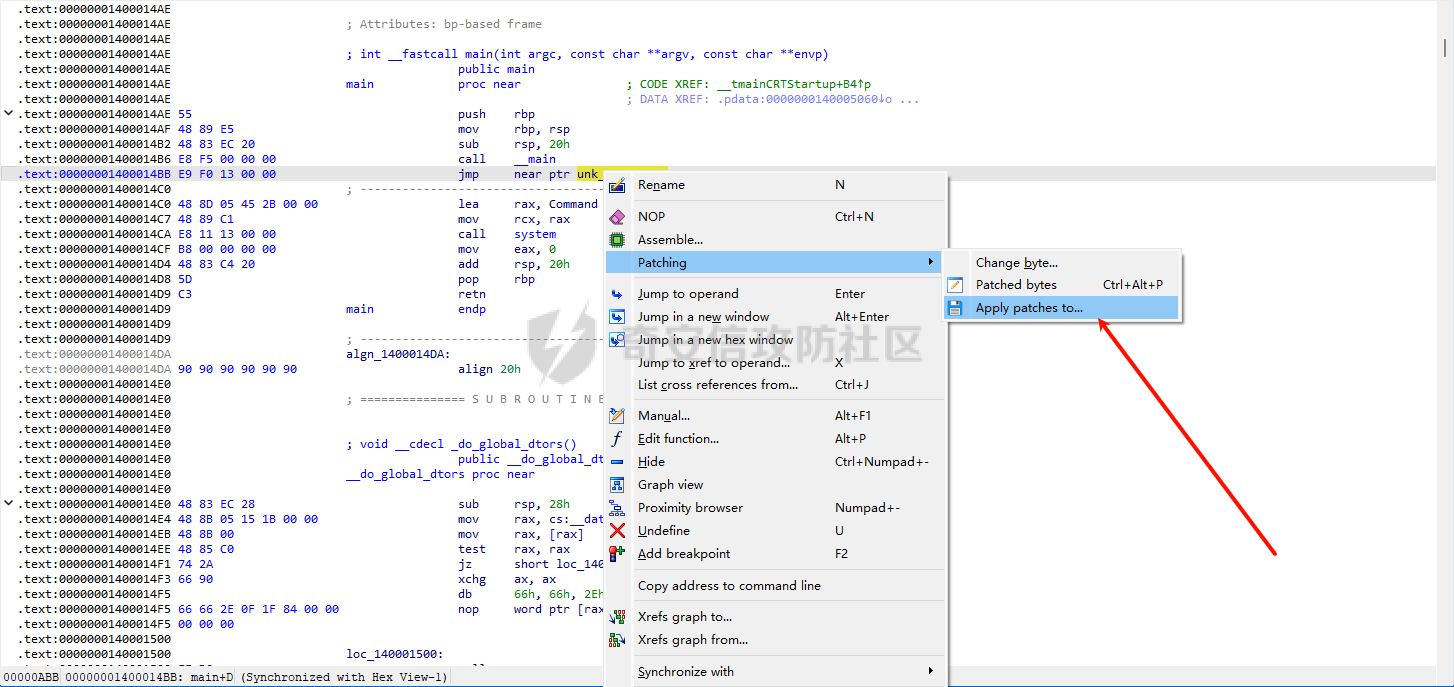Image resolution: width=1454 pixels, height=687 pixels.
Task: Choose Jump to operand menu entry
Action: [688, 294]
